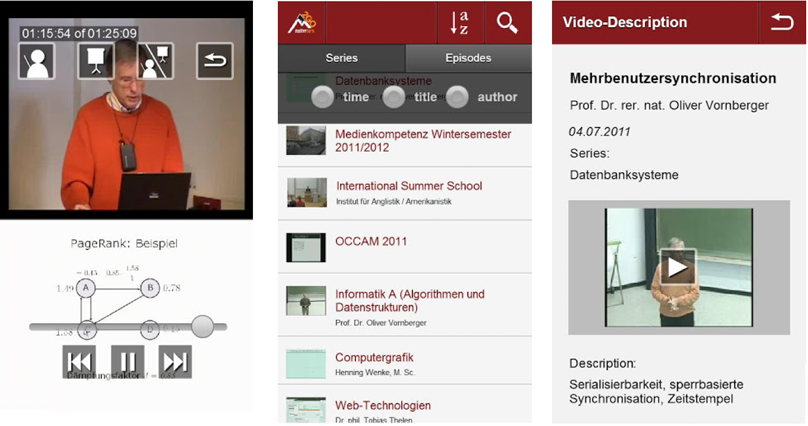This screenshot has height=426, width=808.
Task: Pause the lecture video playback
Action: [x=127, y=361]
